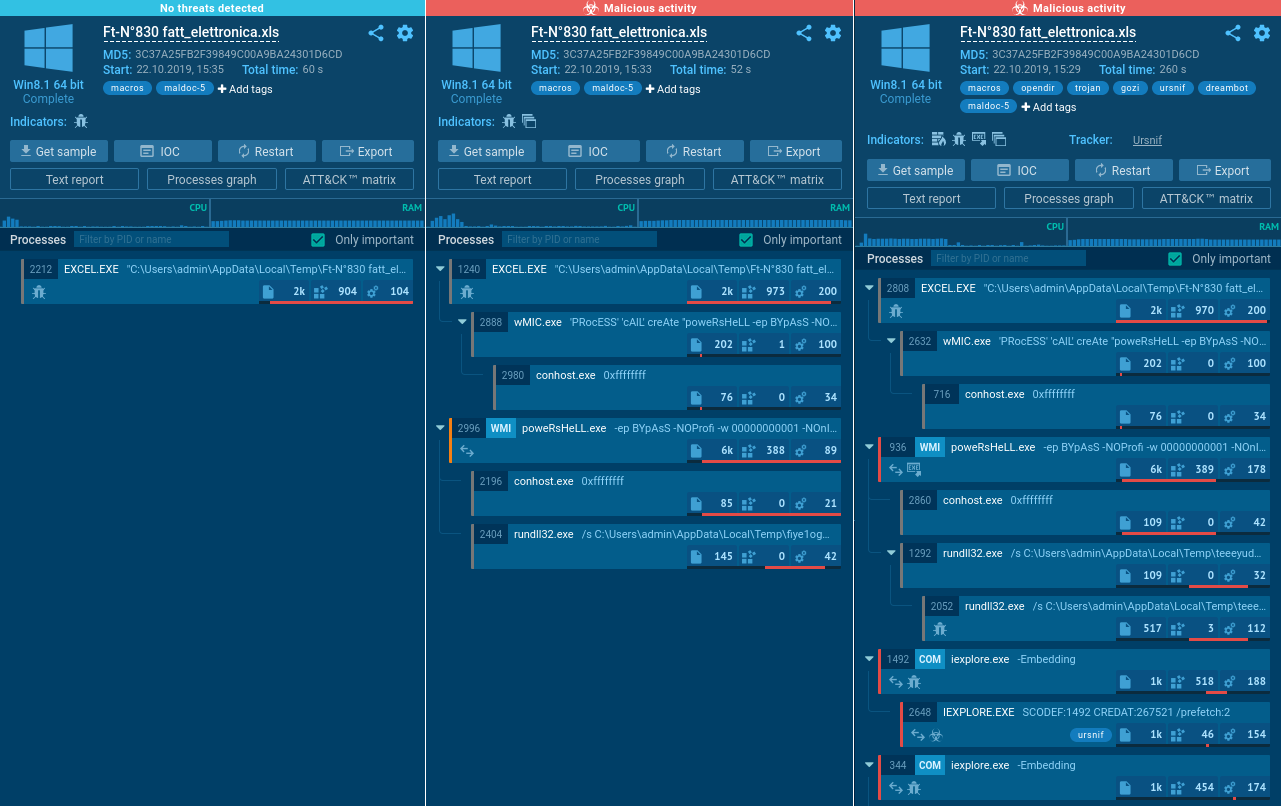The width and height of the screenshot is (1281, 806).
Task: Share the analysis in the middle panel
Action: pos(804,33)
